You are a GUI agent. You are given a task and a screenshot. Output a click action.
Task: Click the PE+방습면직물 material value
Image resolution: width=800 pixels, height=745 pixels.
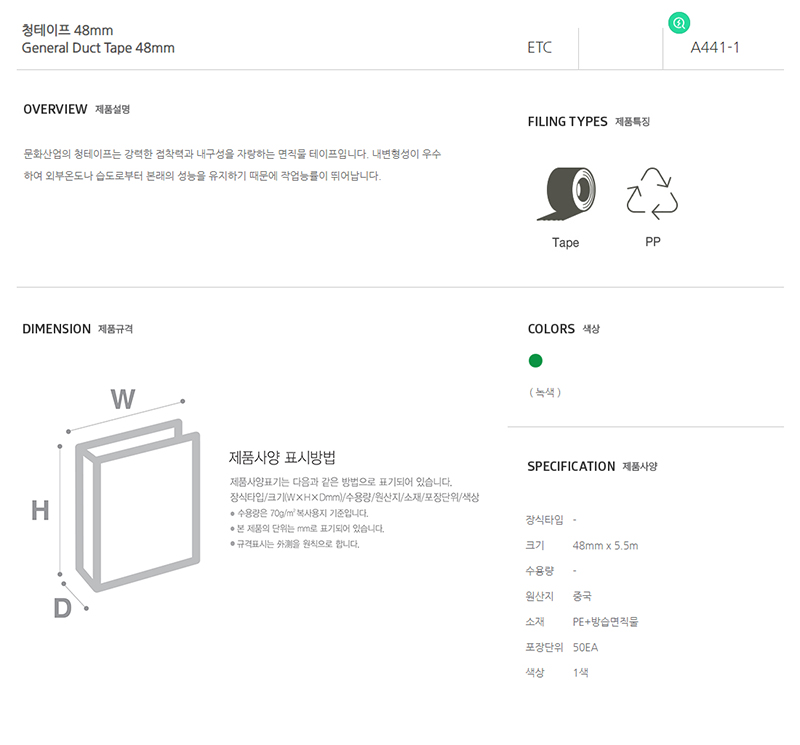pyautogui.click(x=605, y=622)
